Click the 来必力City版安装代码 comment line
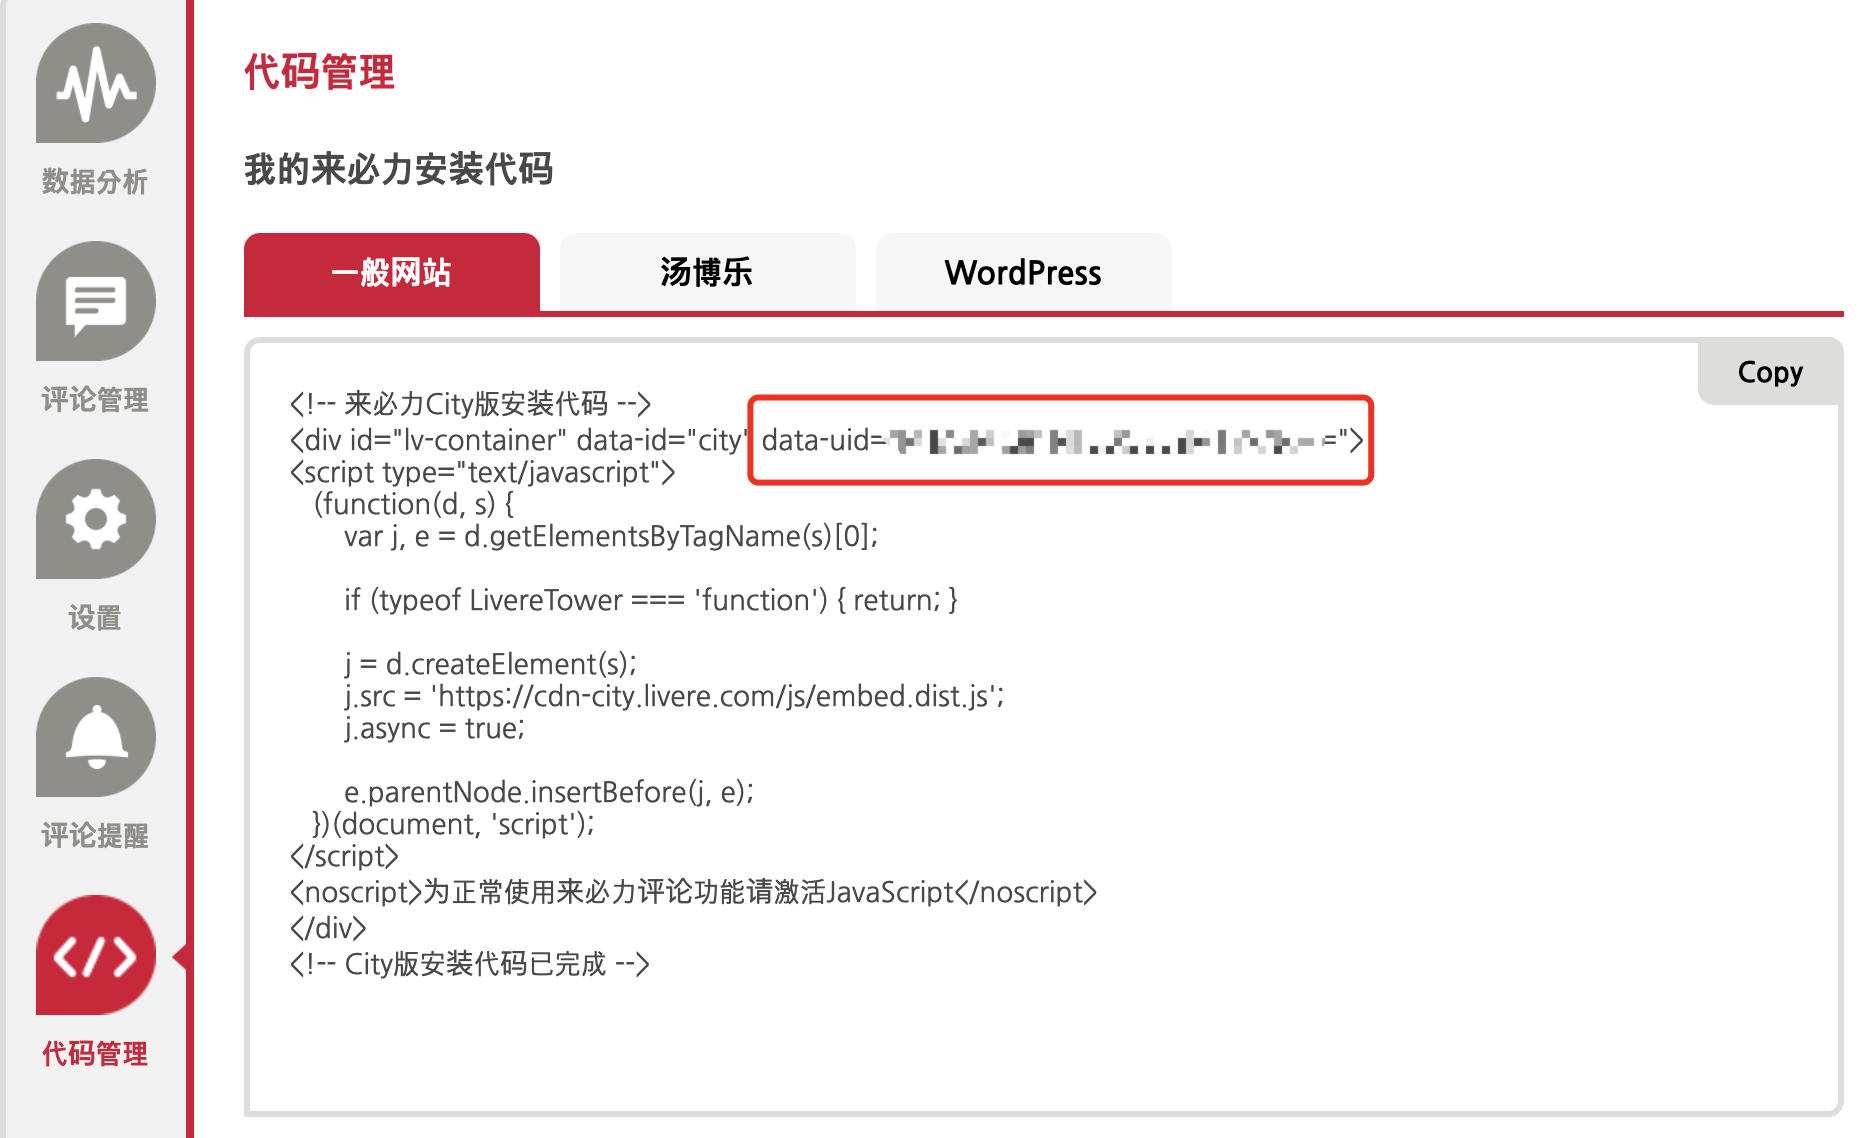Viewport: 1868px width, 1138px height. click(471, 404)
